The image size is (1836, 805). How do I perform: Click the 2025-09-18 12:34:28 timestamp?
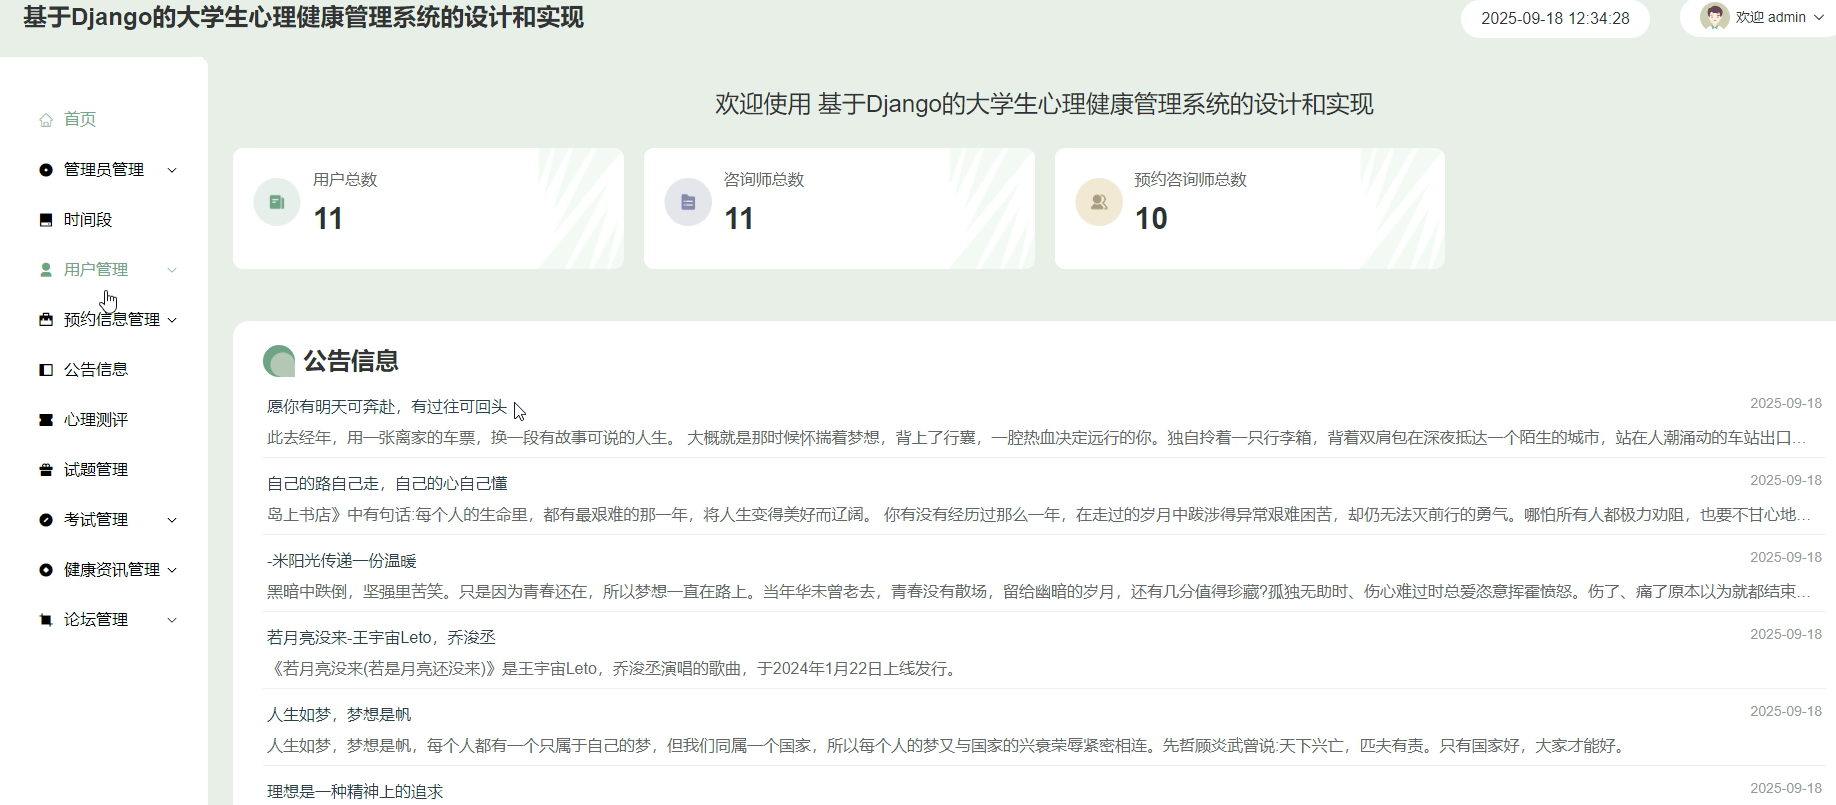point(1555,18)
